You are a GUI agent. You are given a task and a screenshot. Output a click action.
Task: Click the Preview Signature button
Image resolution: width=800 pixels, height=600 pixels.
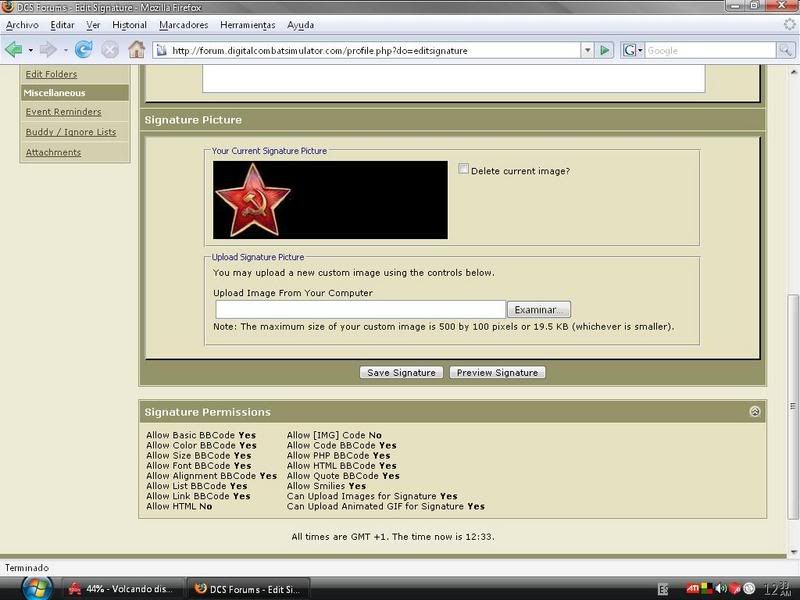click(x=497, y=372)
